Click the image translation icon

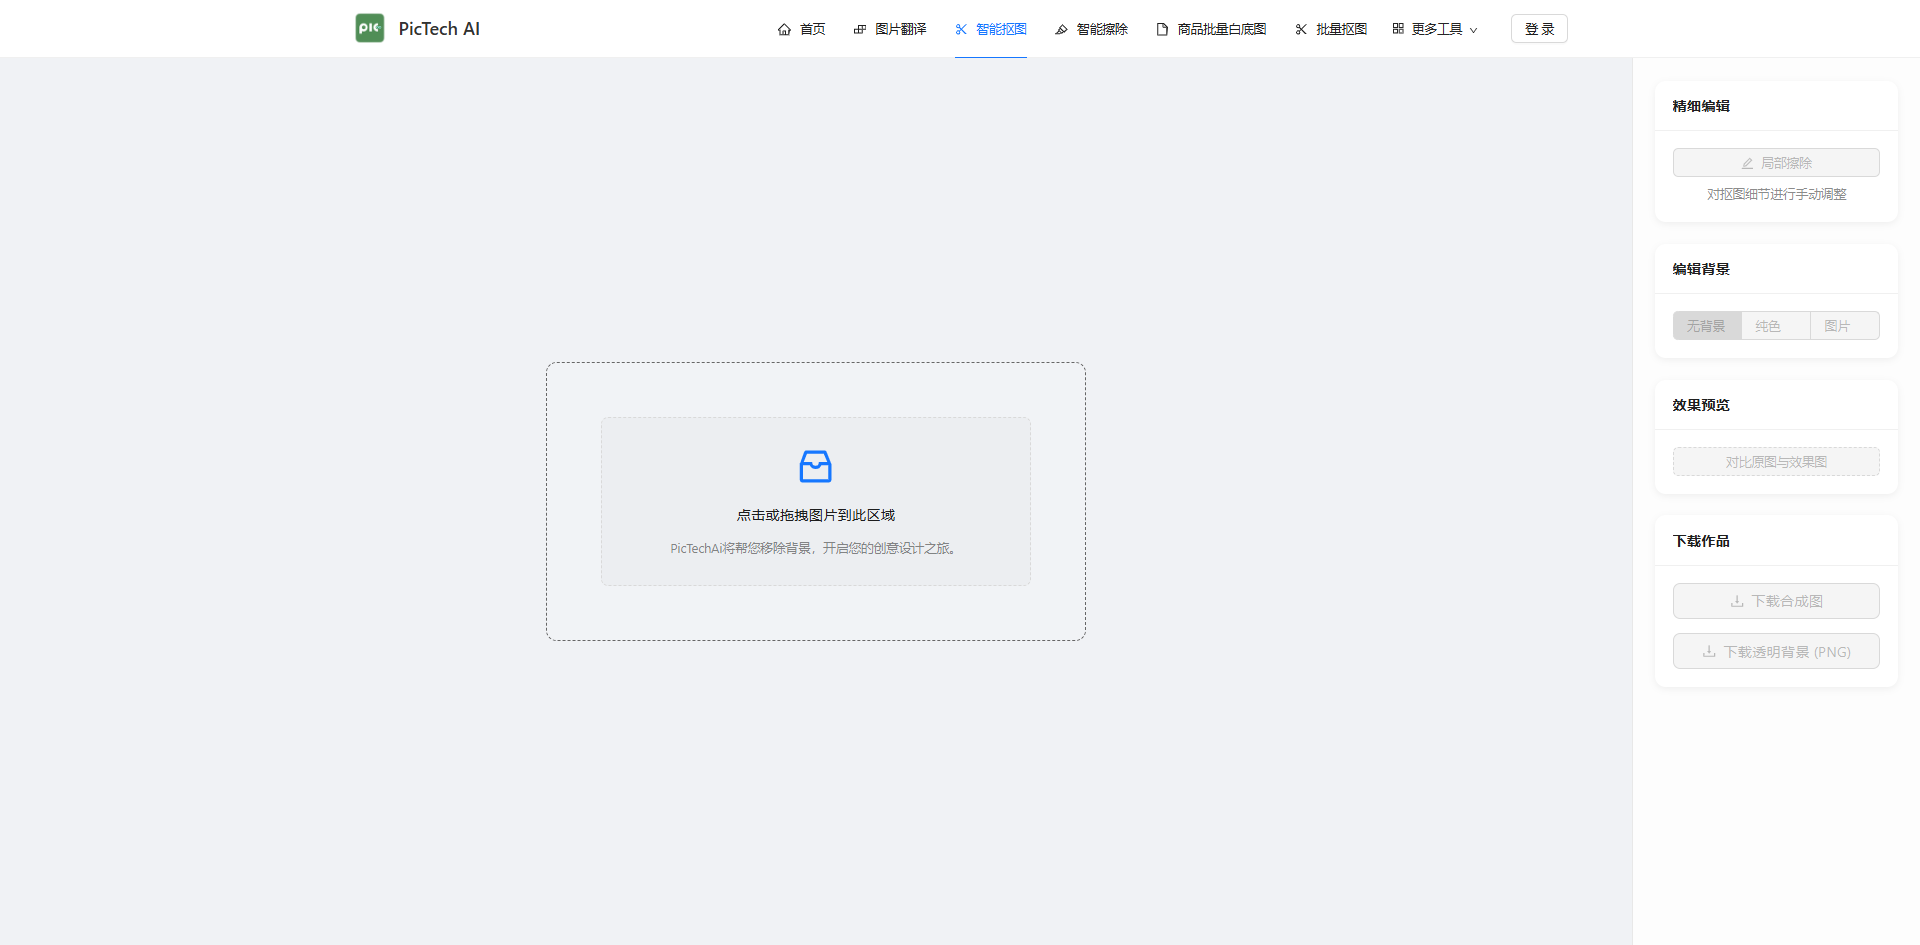pyautogui.click(x=860, y=30)
